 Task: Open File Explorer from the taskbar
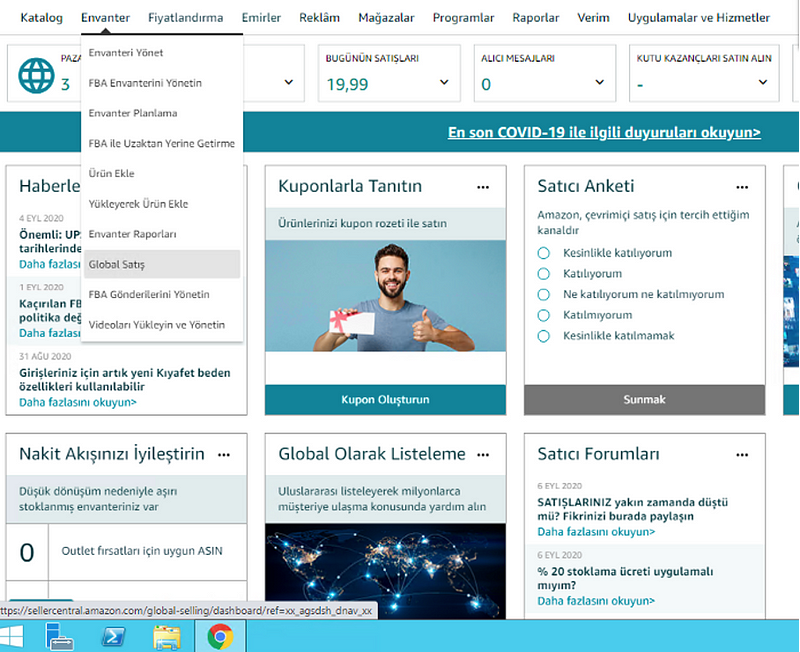[x=167, y=637]
